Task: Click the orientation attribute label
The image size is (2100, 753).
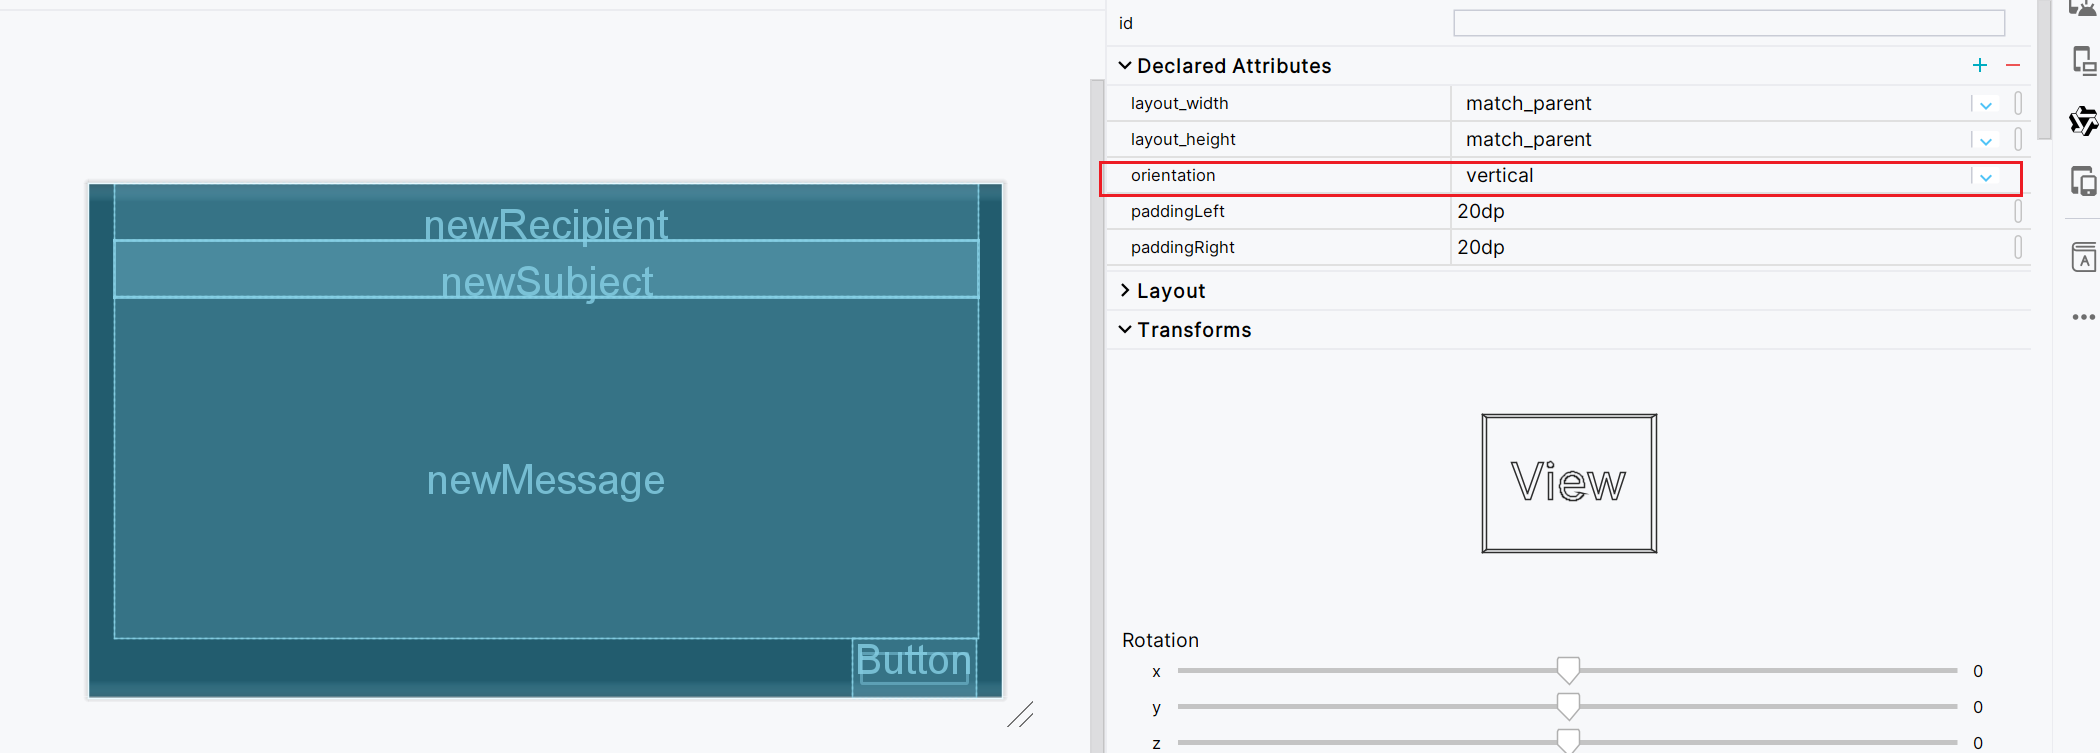Action: (1173, 175)
